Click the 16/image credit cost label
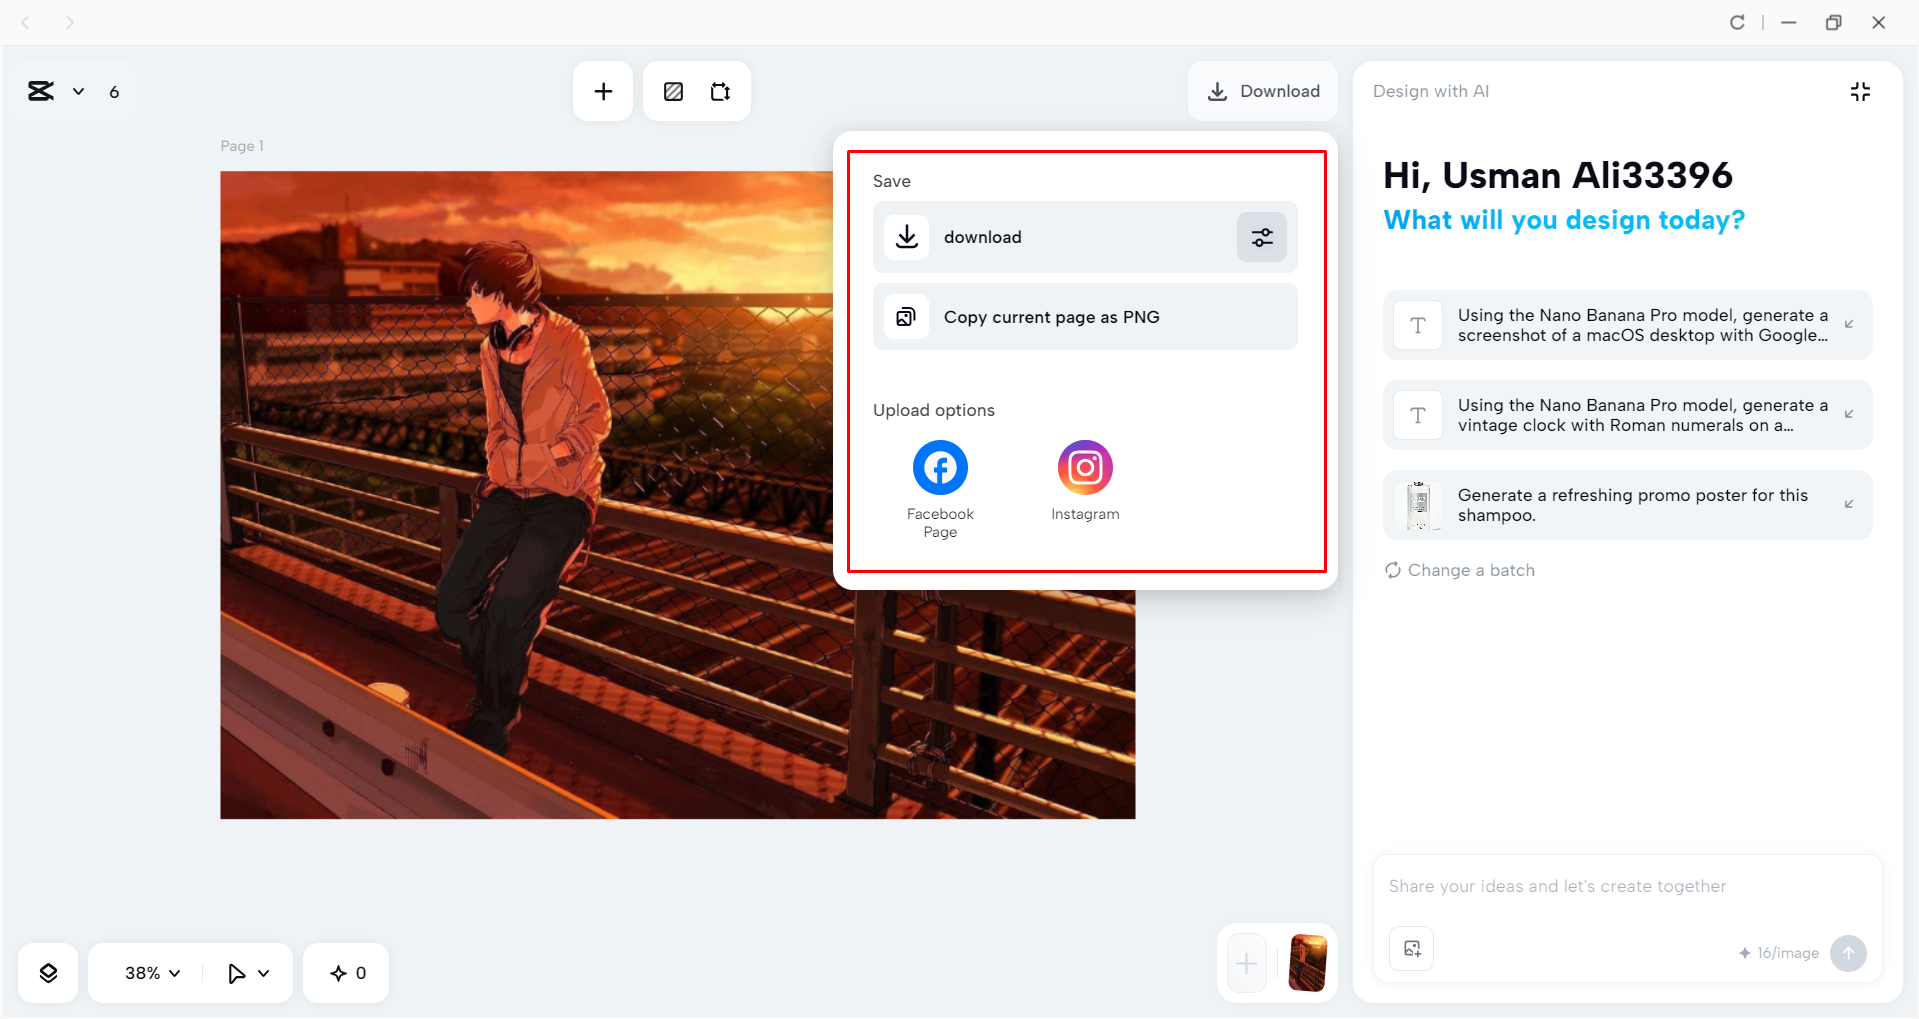Viewport: 1919px width, 1019px height. click(1778, 953)
